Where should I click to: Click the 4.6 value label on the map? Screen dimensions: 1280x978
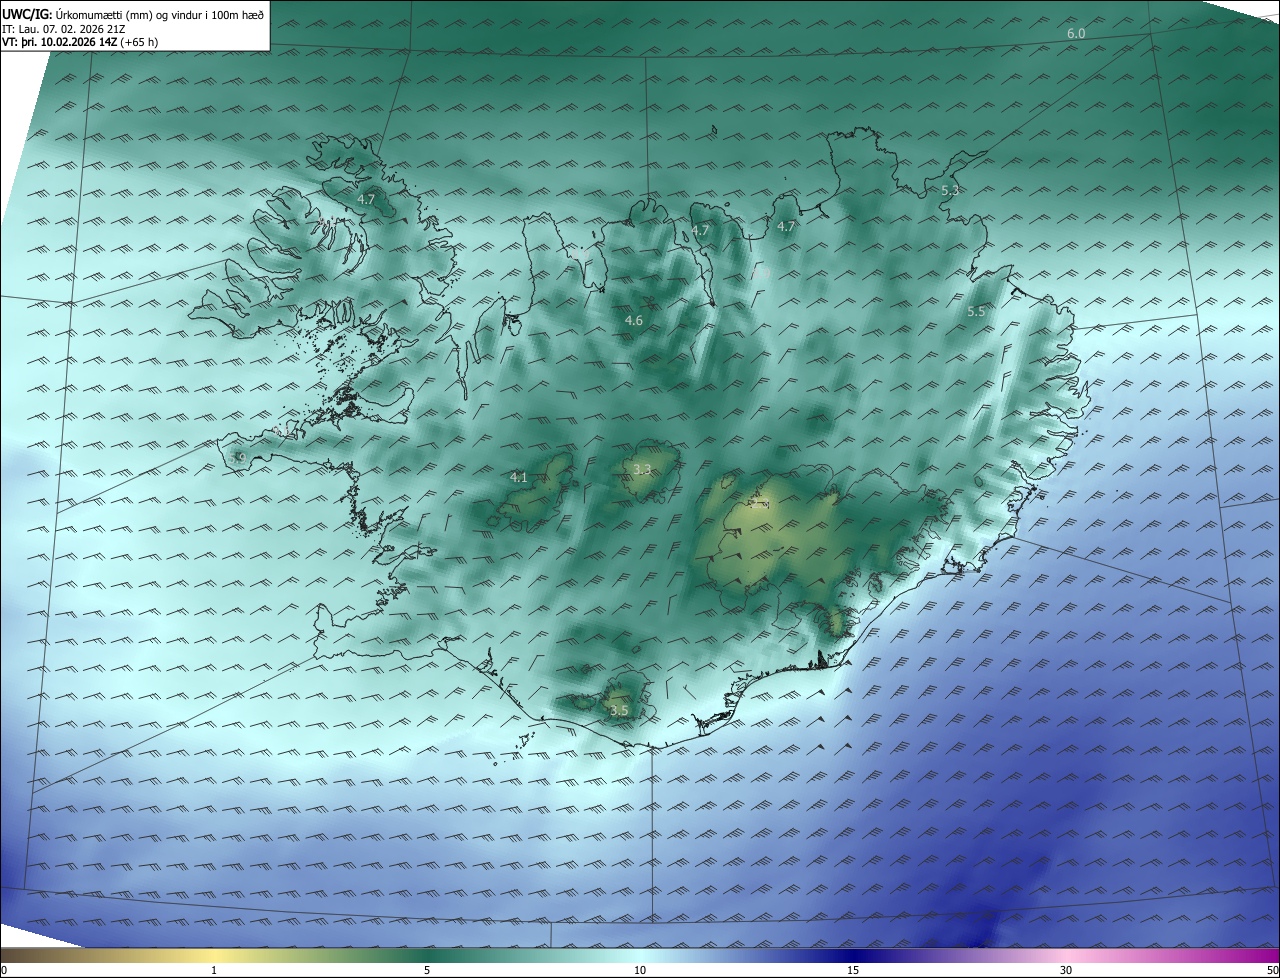coord(634,321)
